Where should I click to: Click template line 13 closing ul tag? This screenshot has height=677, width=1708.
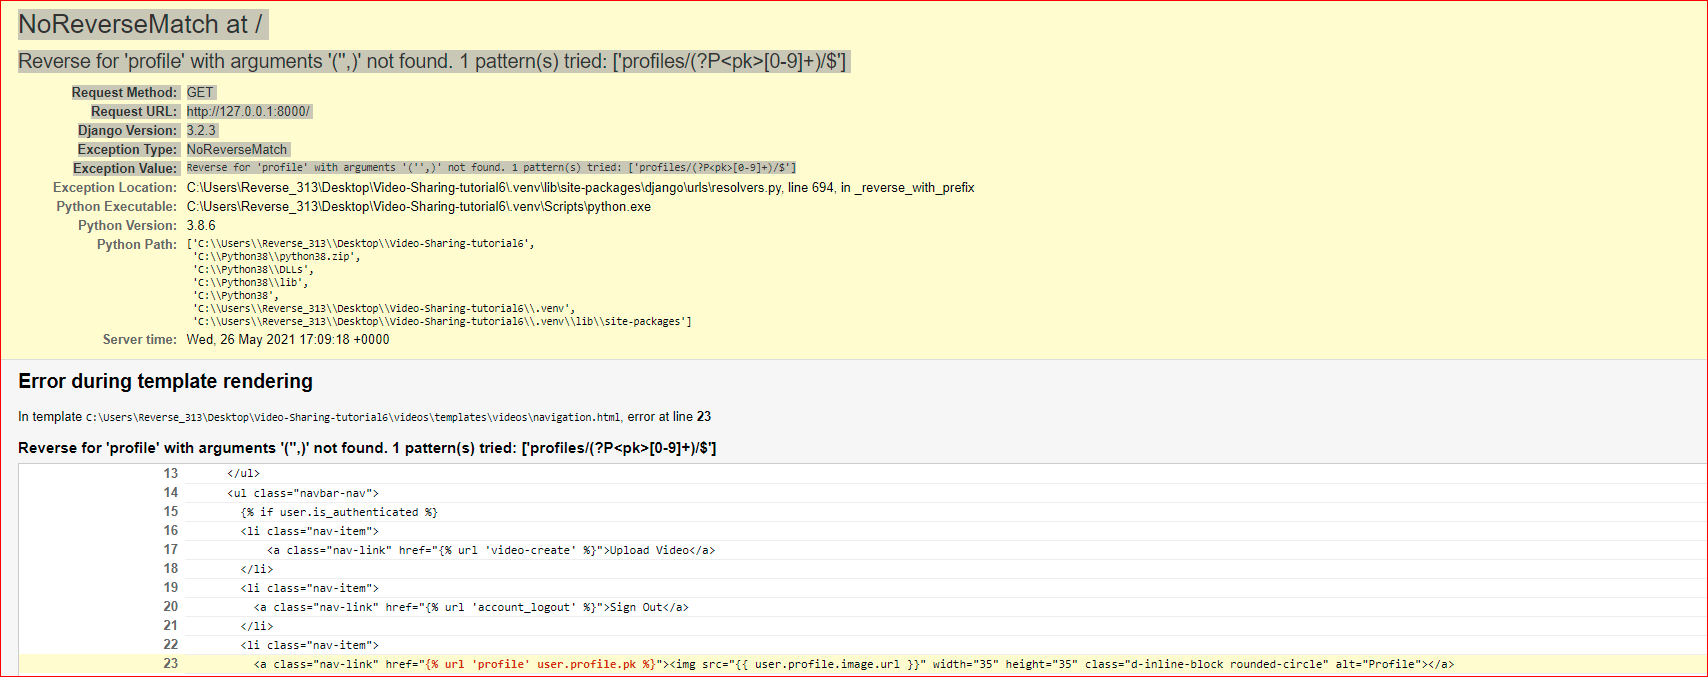point(243,474)
